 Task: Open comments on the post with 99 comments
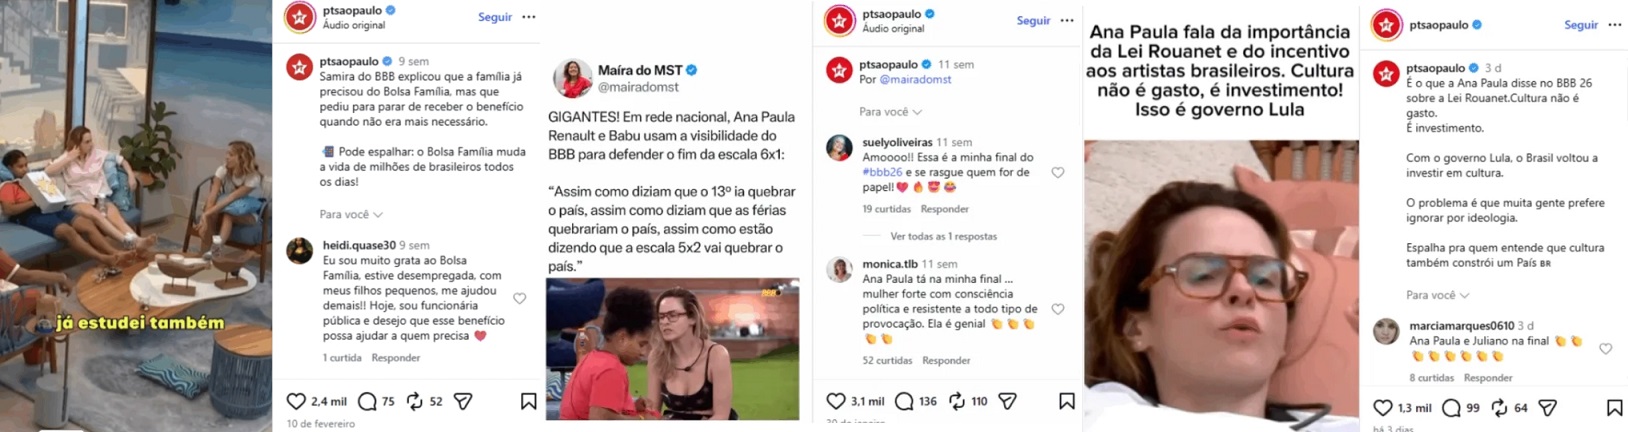pyautogui.click(x=1451, y=407)
